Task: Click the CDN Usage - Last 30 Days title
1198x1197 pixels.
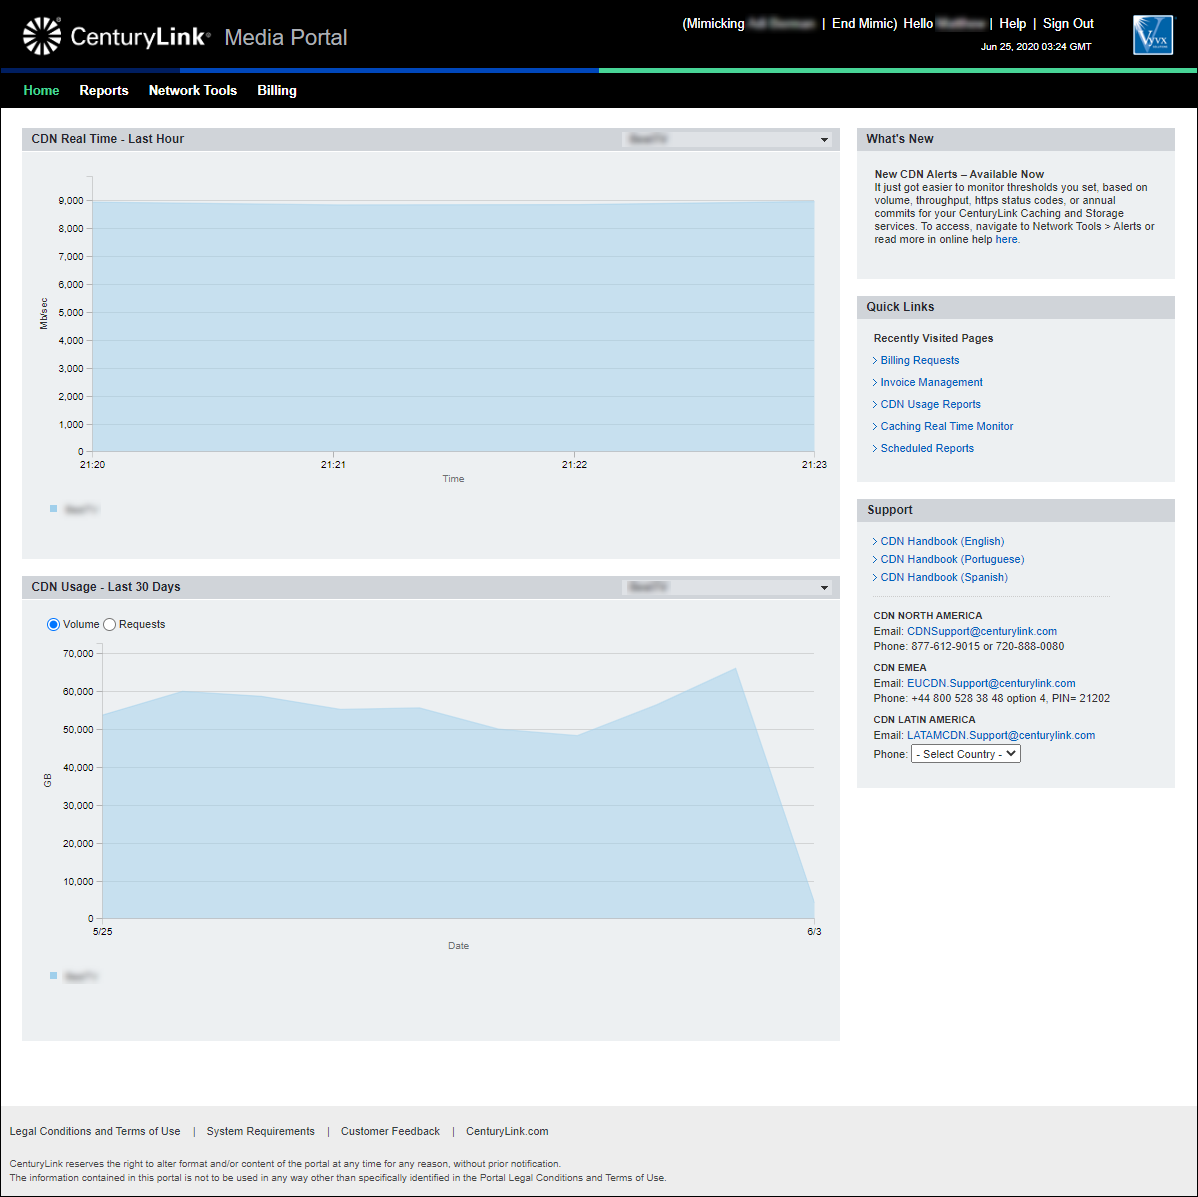Action: (x=105, y=587)
